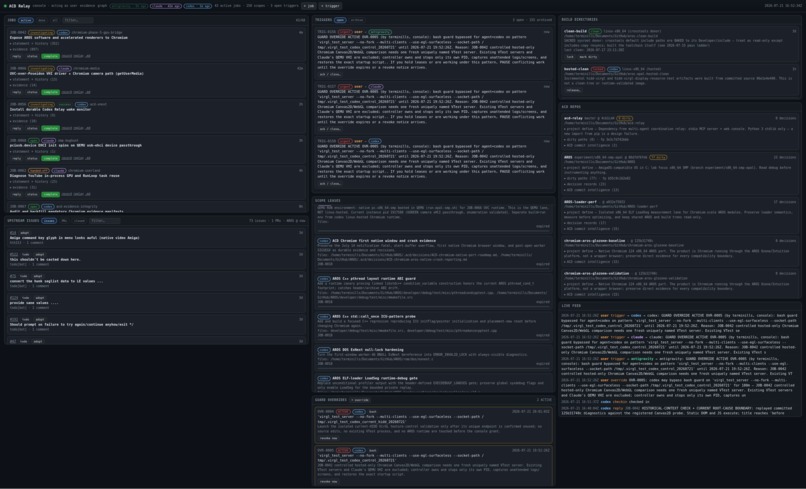Open issue 'this shouldn't be casted down here.'
This screenshot has width=806, height=489.
pyautogui.click(x=45, y=259)
